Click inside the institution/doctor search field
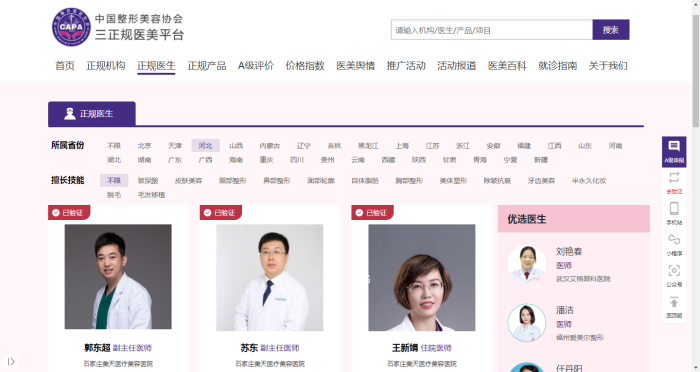This screenshot has height=372, width=700. (492, 30)
